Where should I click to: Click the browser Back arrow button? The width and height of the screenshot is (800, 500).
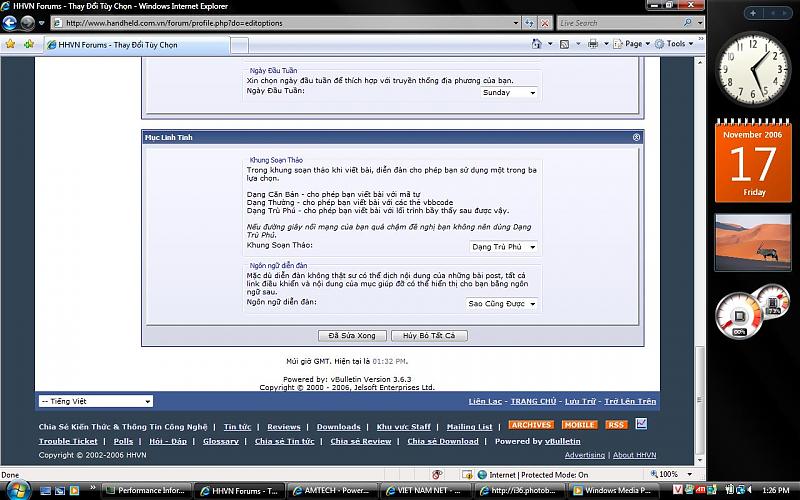click(11, 23)
